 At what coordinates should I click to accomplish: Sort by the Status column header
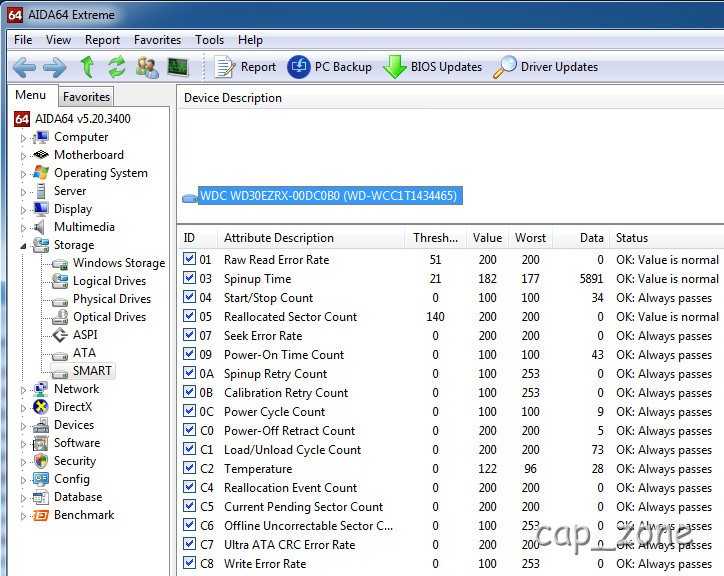click(667, 238)
